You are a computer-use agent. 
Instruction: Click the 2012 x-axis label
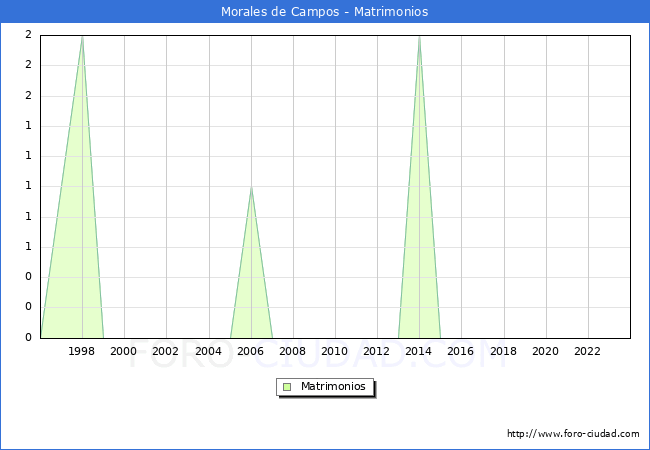point(376,351)
